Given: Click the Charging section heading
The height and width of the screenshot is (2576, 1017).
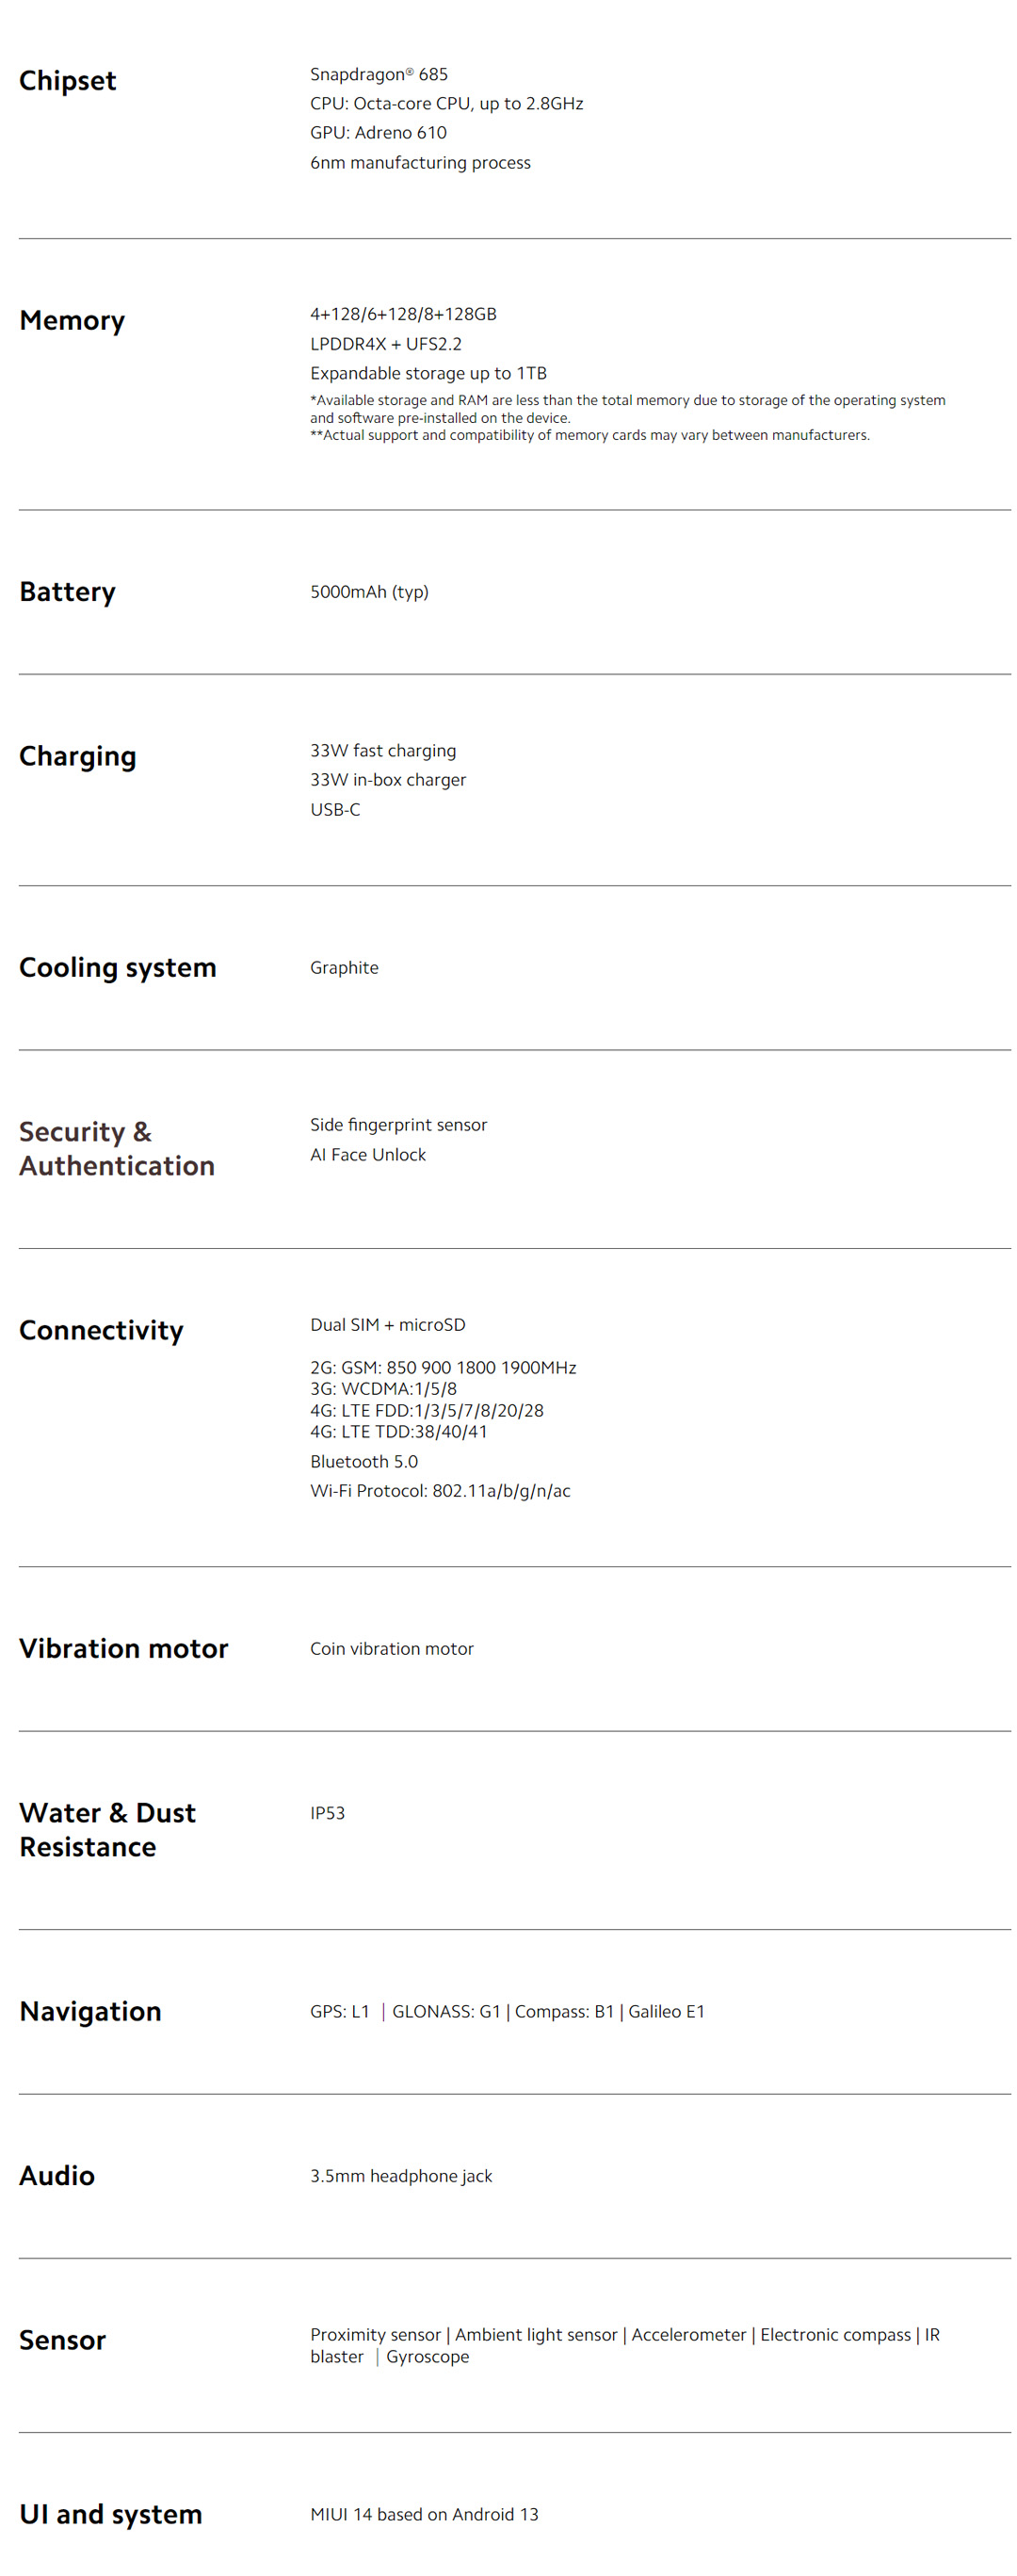Looking at the screenshot, I should [x=77, y=756].
